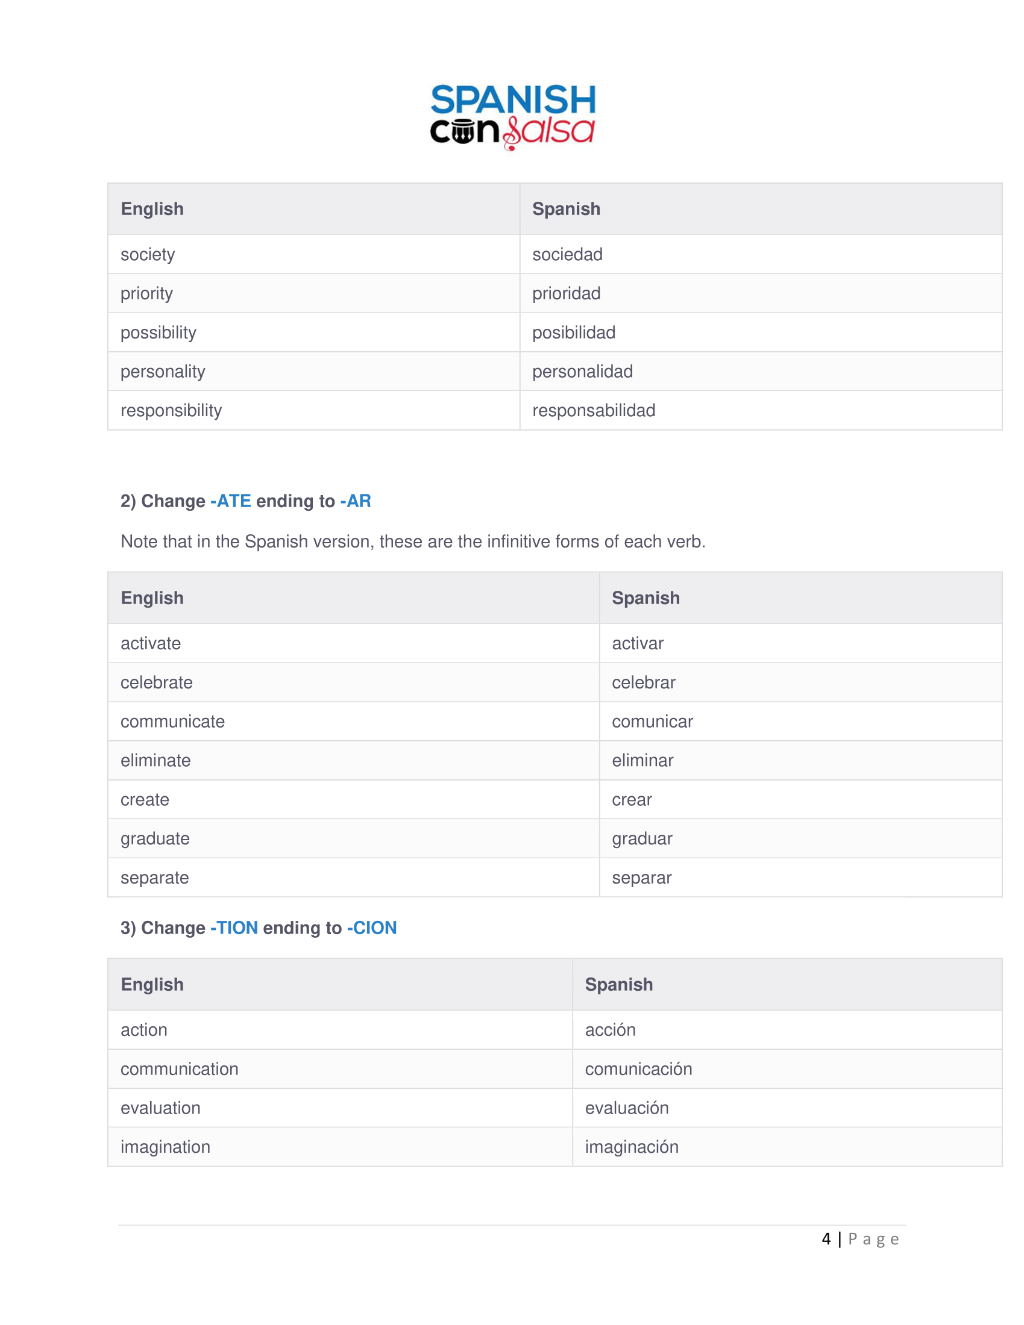Click the word separate
The width and height of the screenshot is (1024, 1325).
[x=155, y=878]
